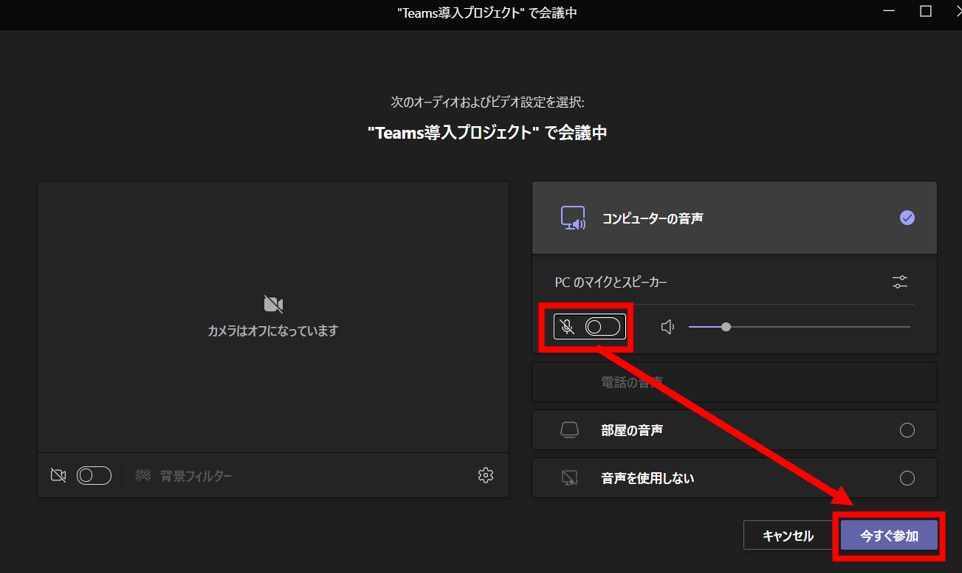Select Computer audio (コンピューターの音声) checkmark
Viewport: 962px width, 573px height.
(x=907, y=218)
